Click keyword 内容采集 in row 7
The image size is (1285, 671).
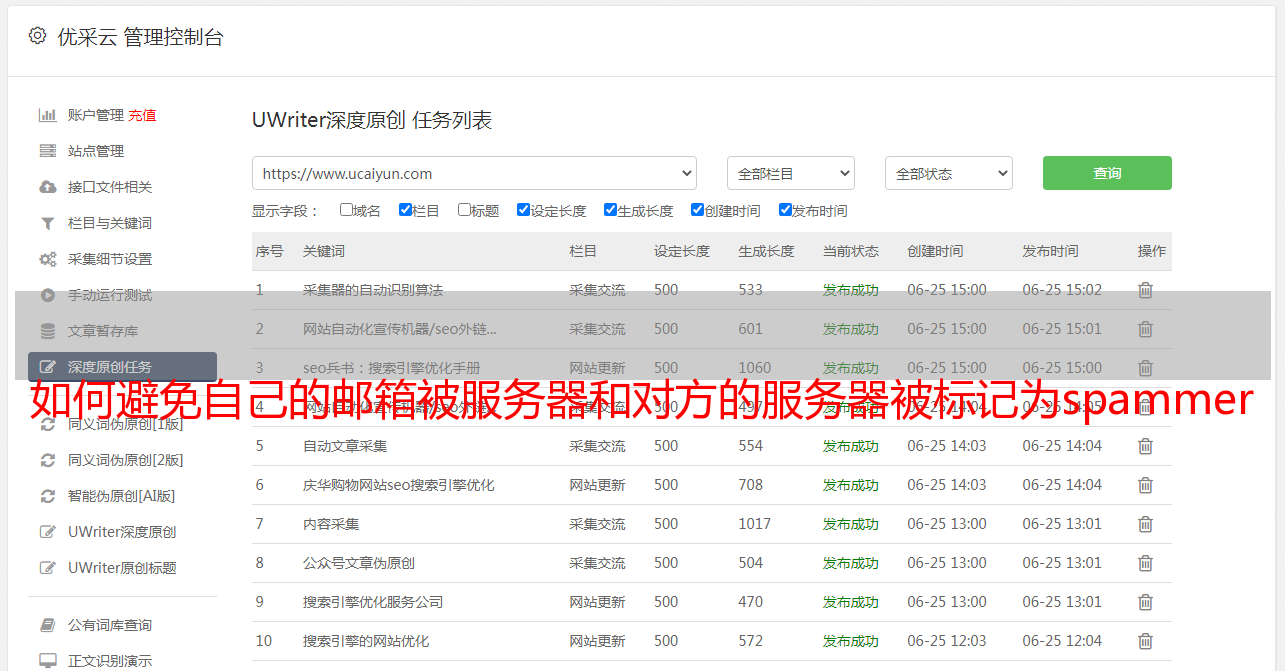click(331, 524)
